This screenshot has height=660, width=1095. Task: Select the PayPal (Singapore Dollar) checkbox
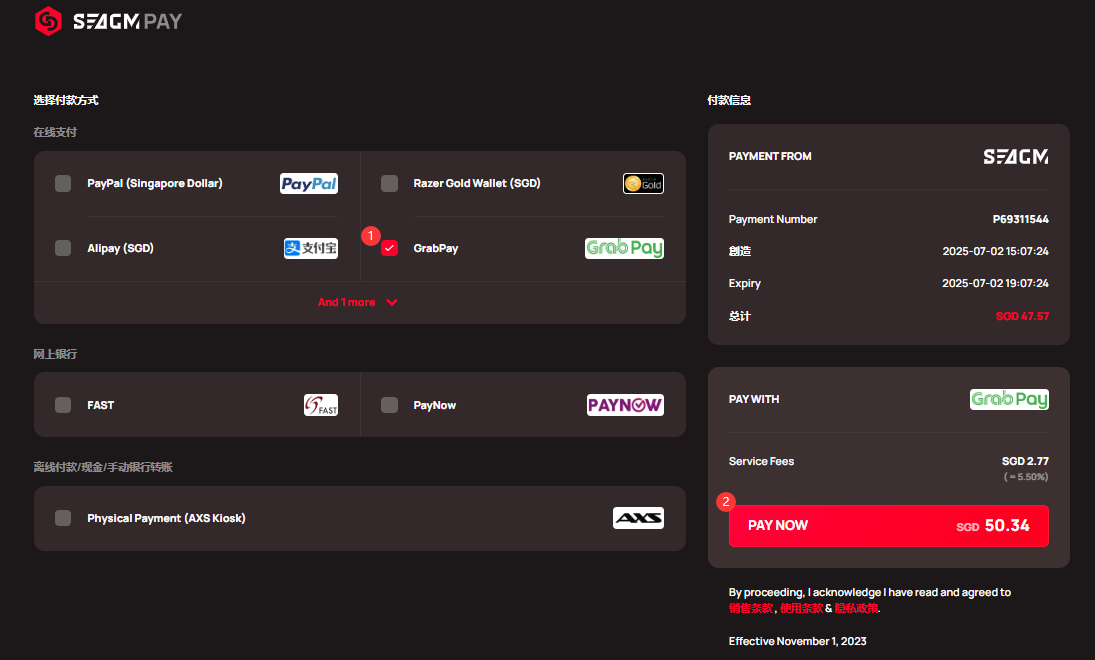pyautogui.click(x=63, y=184)
